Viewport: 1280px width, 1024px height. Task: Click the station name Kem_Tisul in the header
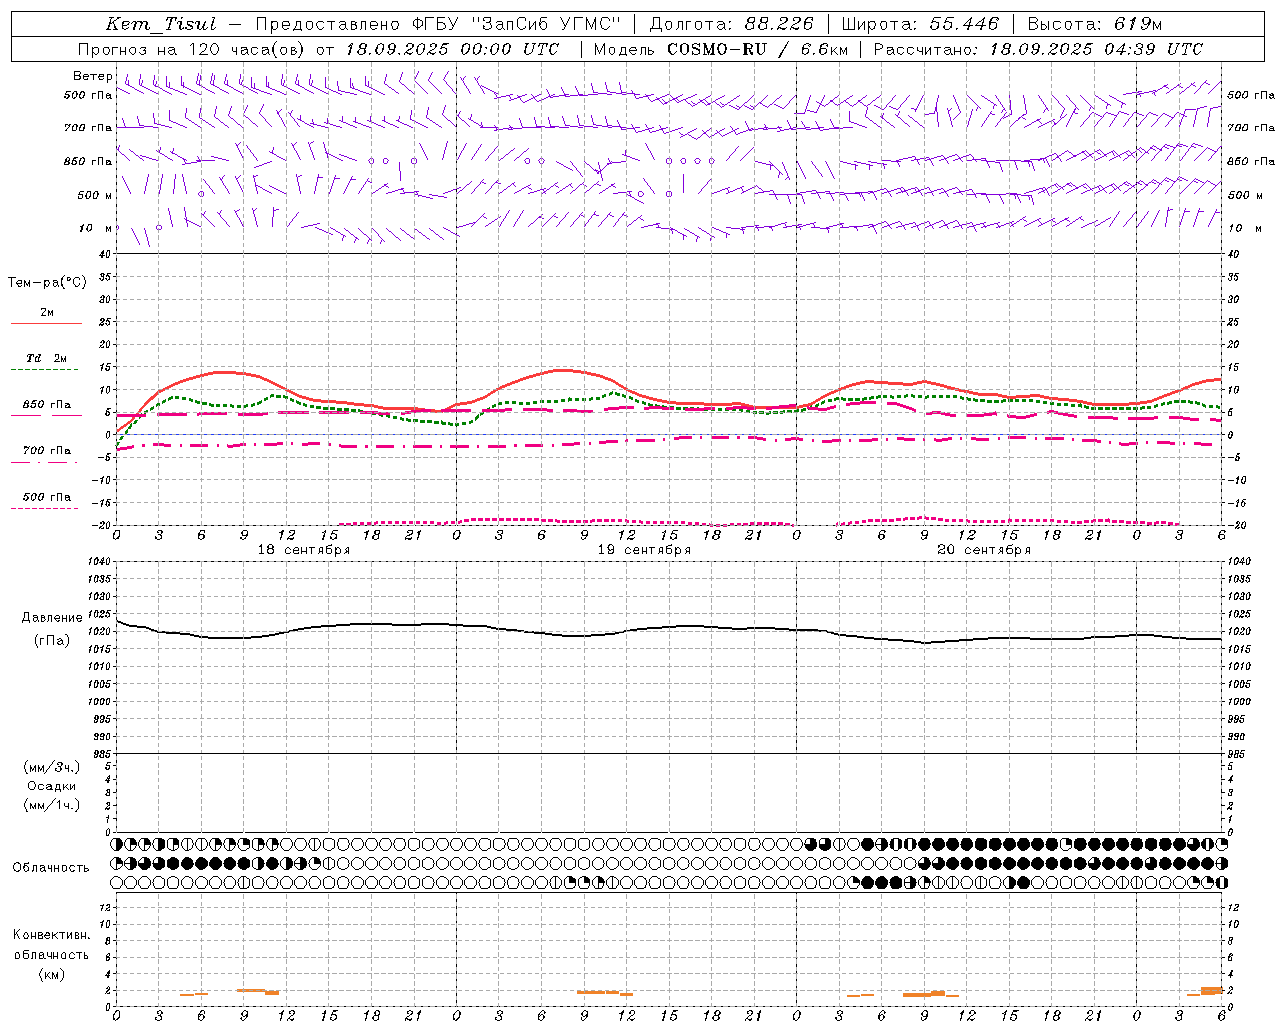click(161, 24)
